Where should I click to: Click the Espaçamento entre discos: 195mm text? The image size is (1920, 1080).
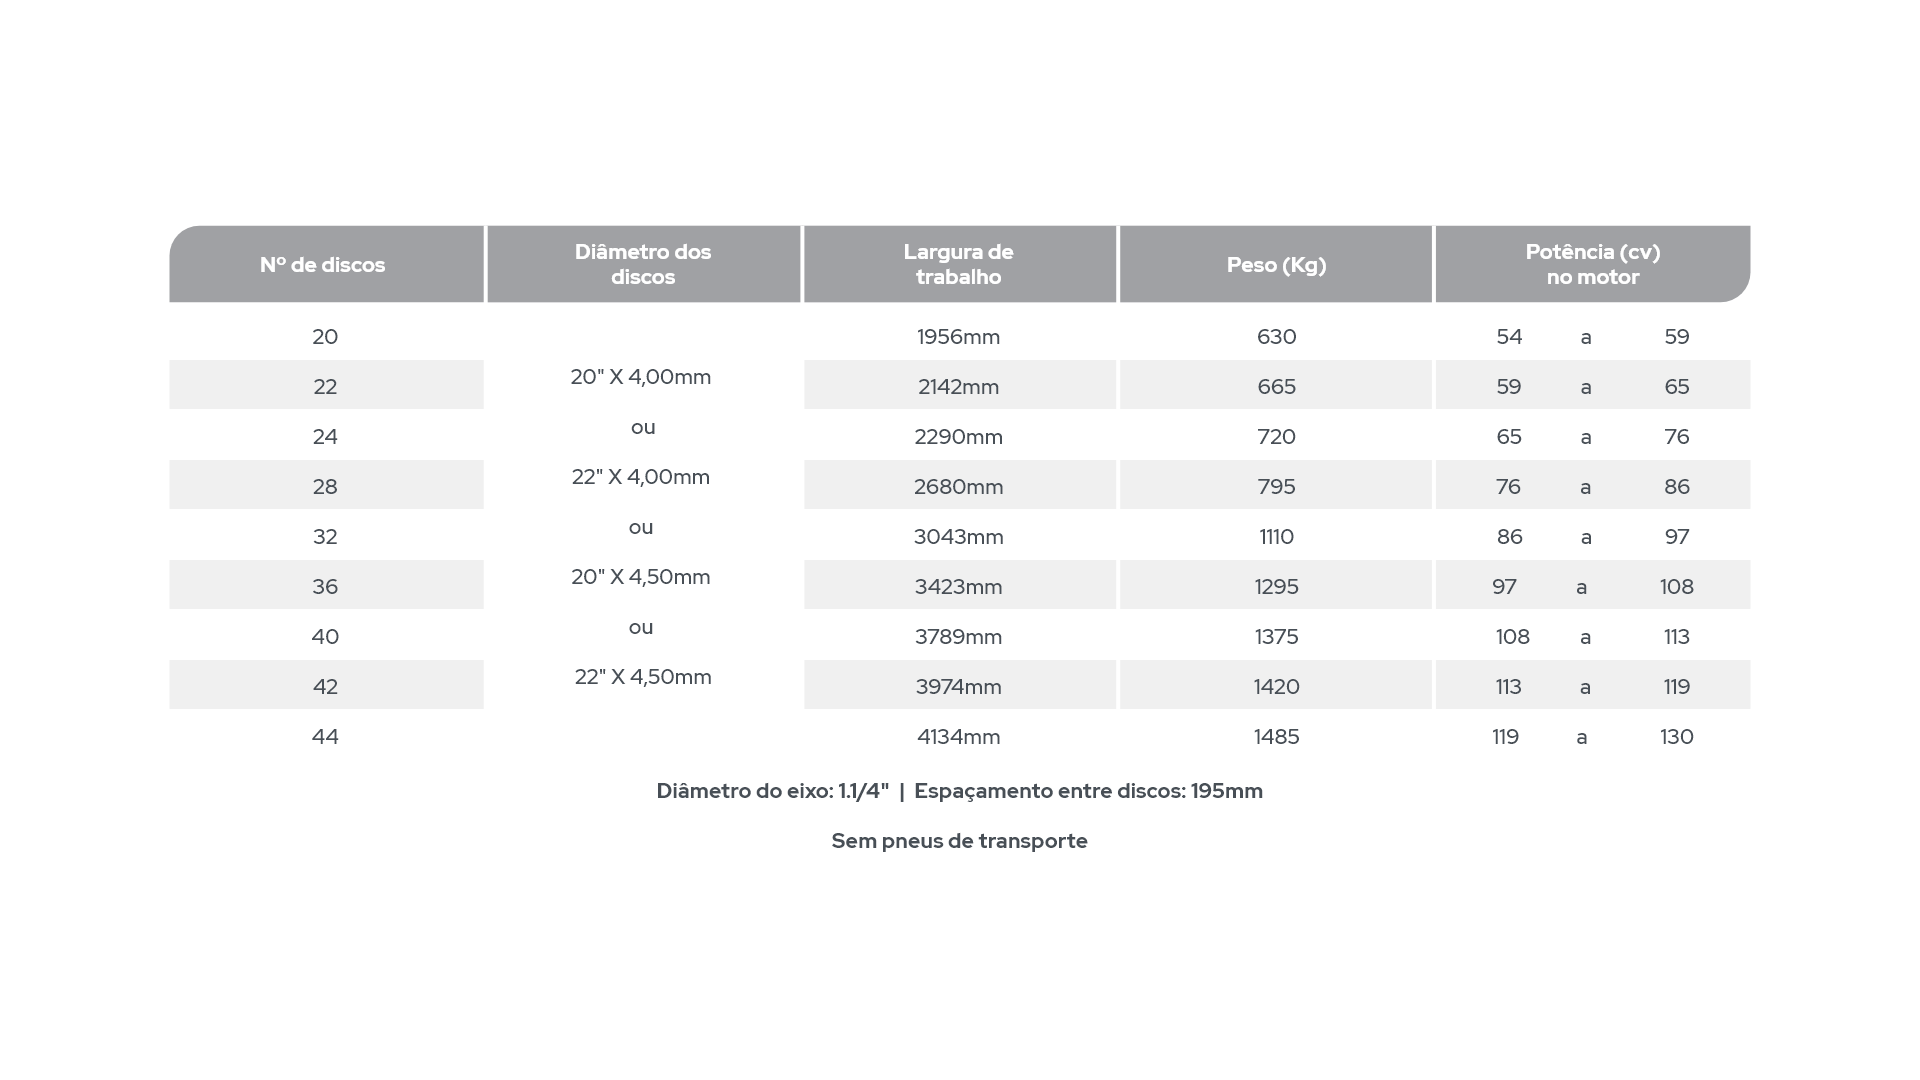tap(1088, 791)
